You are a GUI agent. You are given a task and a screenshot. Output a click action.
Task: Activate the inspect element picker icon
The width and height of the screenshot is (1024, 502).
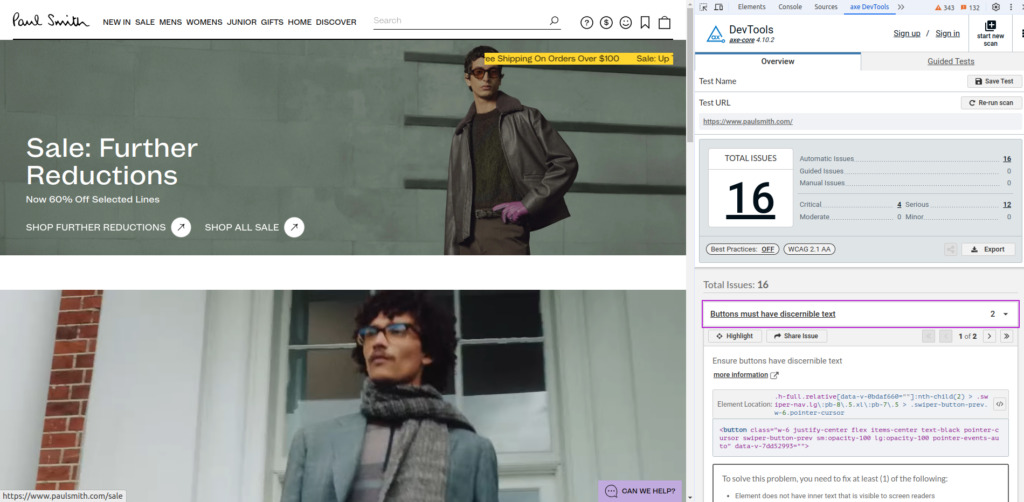704,7
